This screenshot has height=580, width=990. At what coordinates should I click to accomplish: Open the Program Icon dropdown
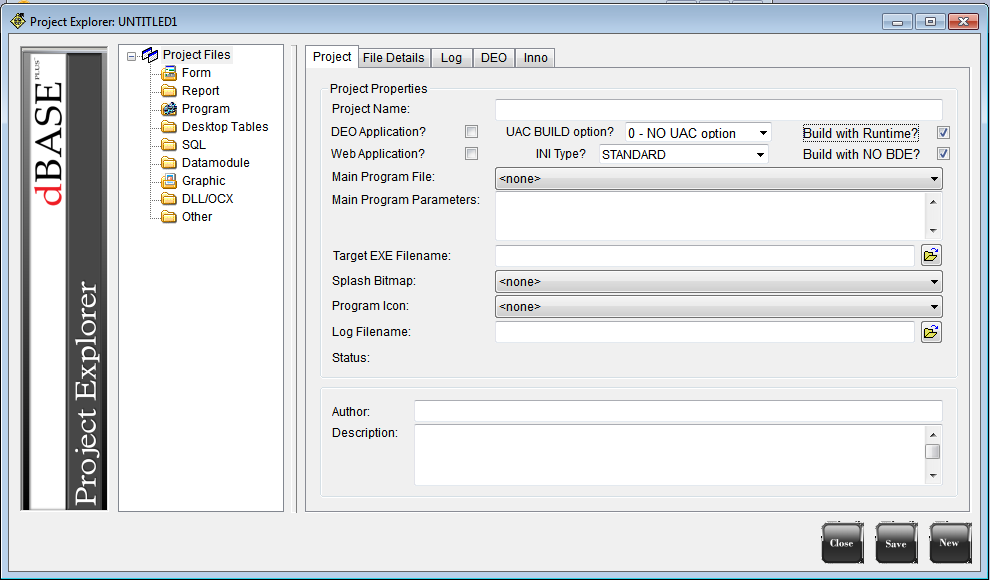click(x=719, y=307)
